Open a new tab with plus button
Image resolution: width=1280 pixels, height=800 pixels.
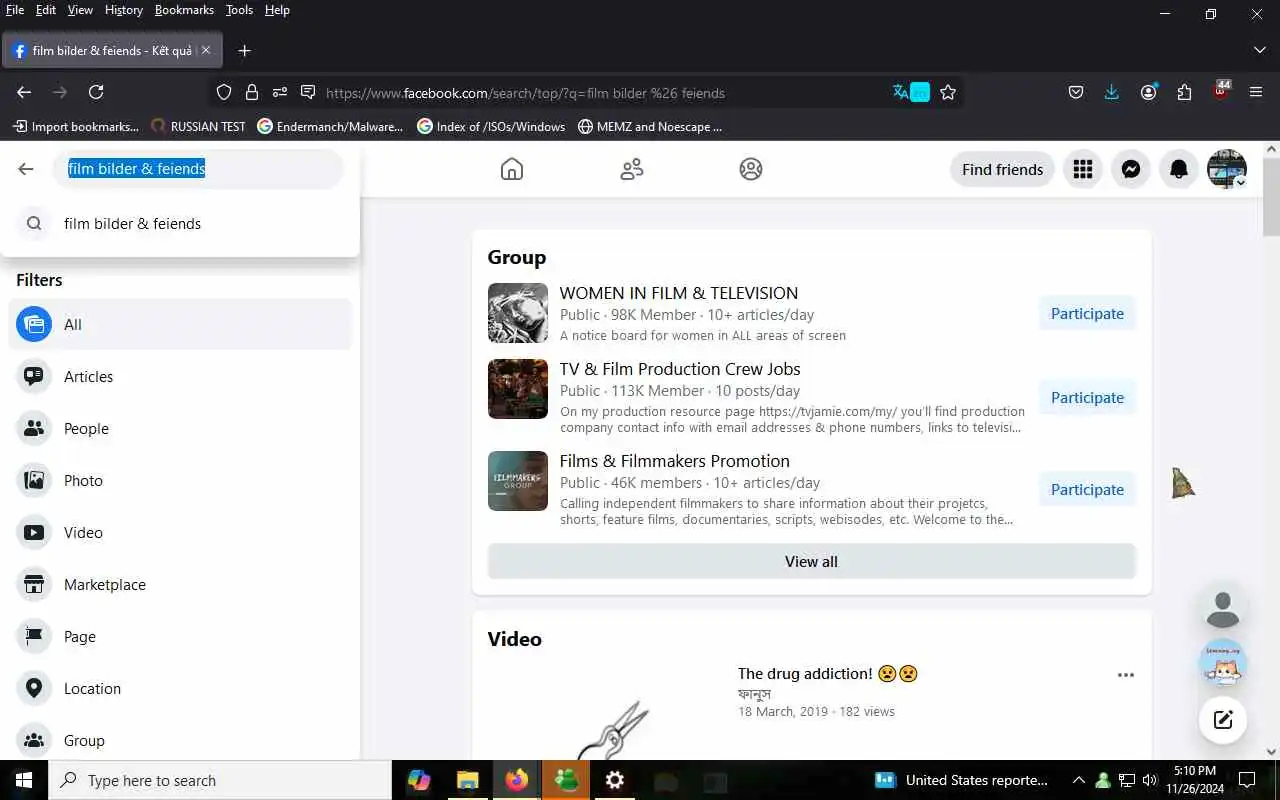(x=244, y=50)
